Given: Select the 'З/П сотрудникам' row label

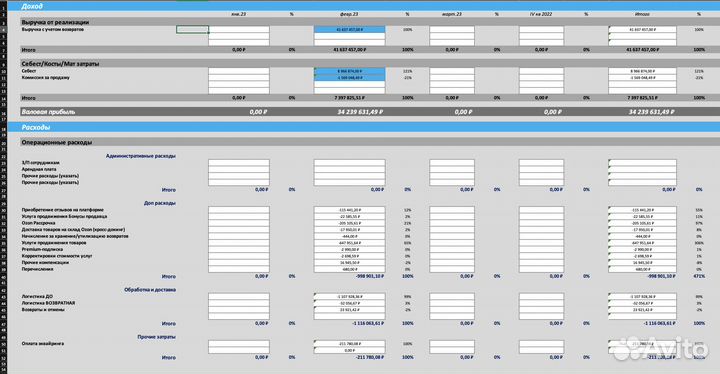Looking at the screenshot, I should click(40, 163).
